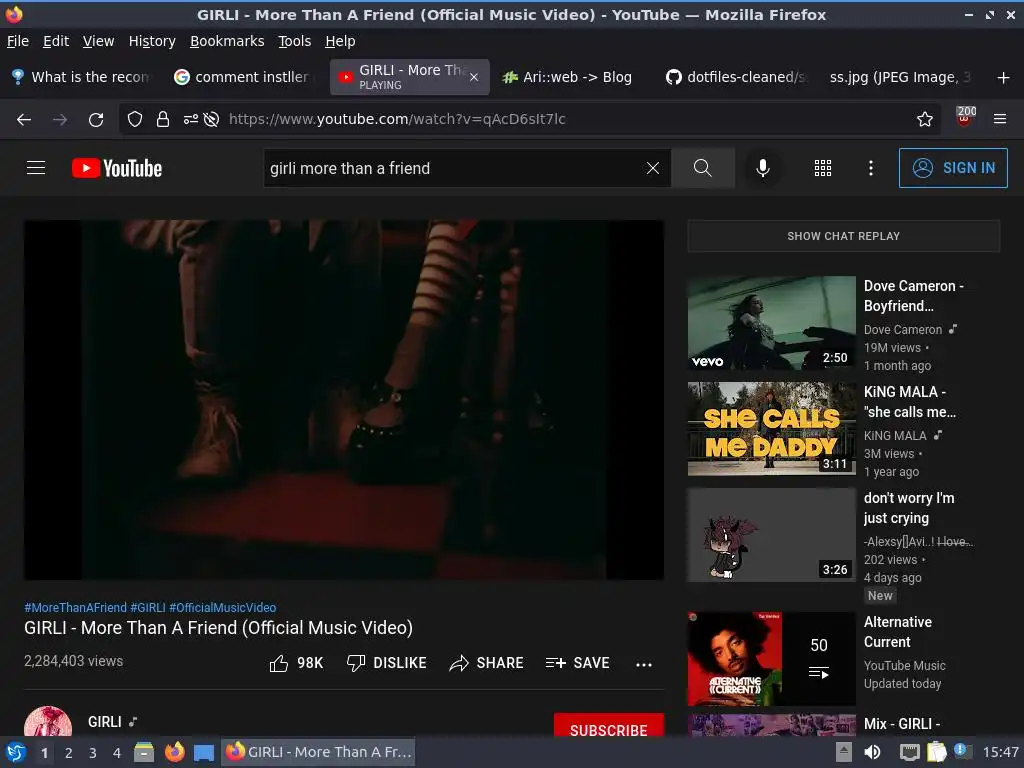Open 'Dove Cameron - Boyfriend' title link
The height and width of the screenshot is (768, 1024).
click(914, 296)
